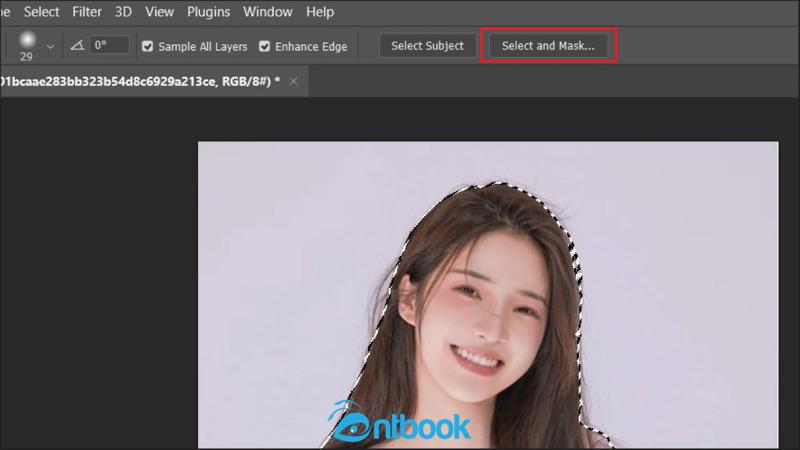Image resolution: width=800 pixels, height=450 pixels.
Task: Open the Window menu
Action: pyautogui.click(x=267, y=12)
